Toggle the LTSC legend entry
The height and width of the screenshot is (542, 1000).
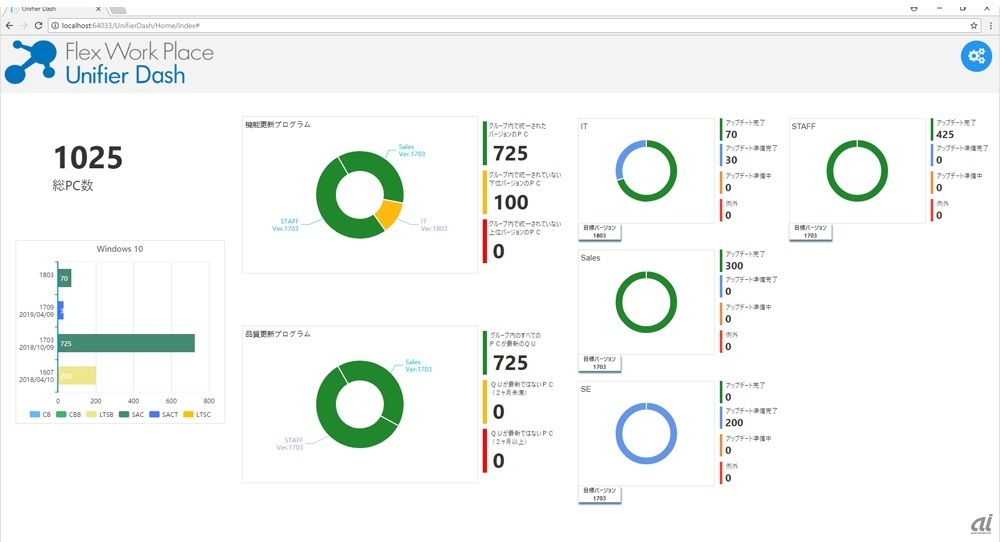coord(197,414)
